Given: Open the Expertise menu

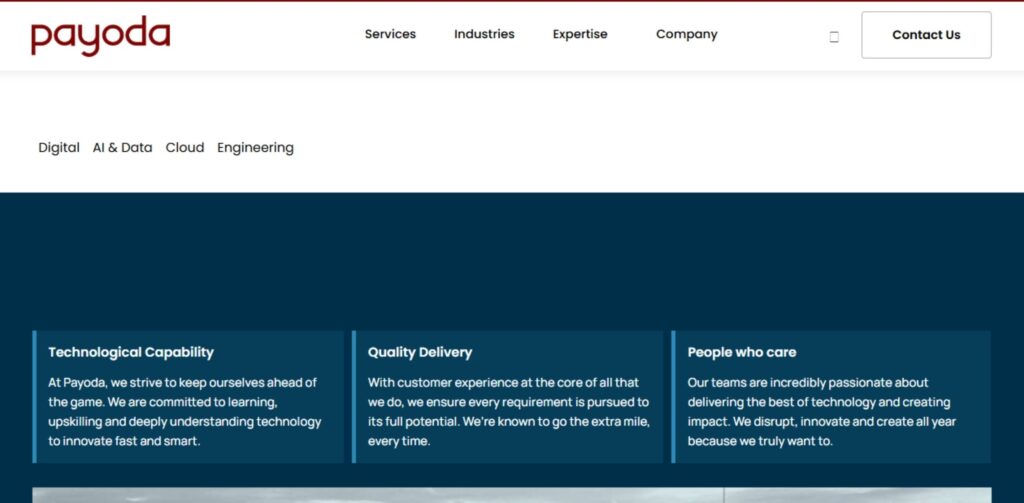Looking at the screenshot, I should point(580,34).
